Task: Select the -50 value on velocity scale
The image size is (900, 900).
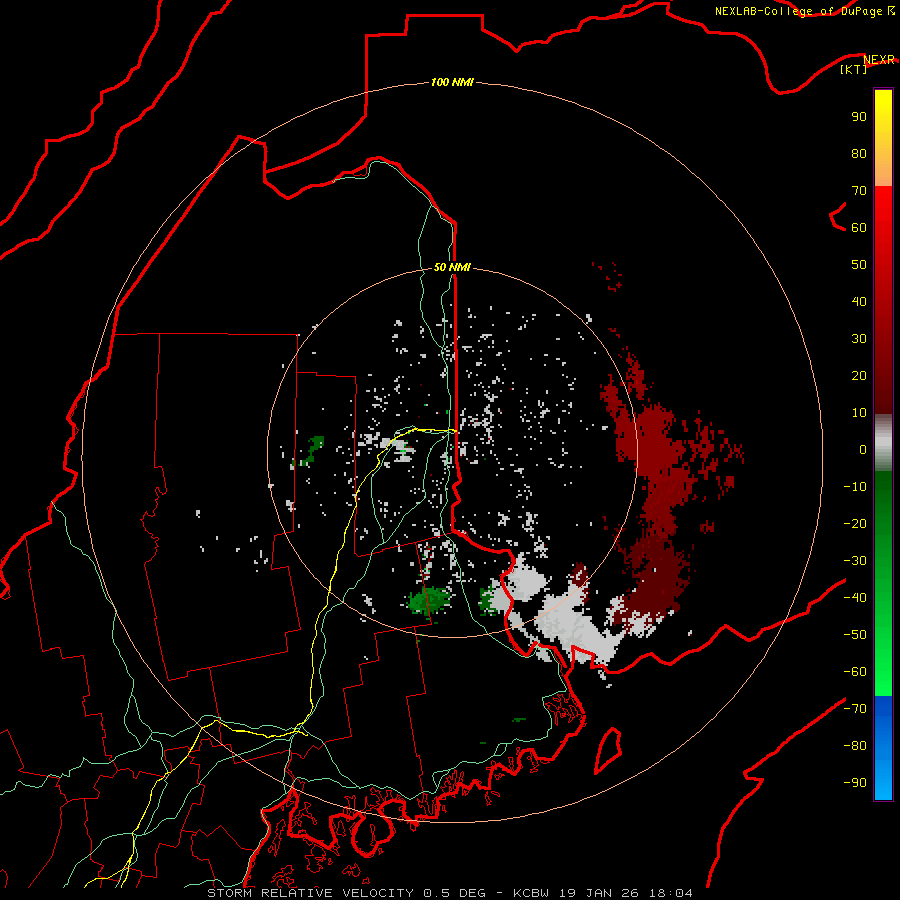Action: point(855,635)
